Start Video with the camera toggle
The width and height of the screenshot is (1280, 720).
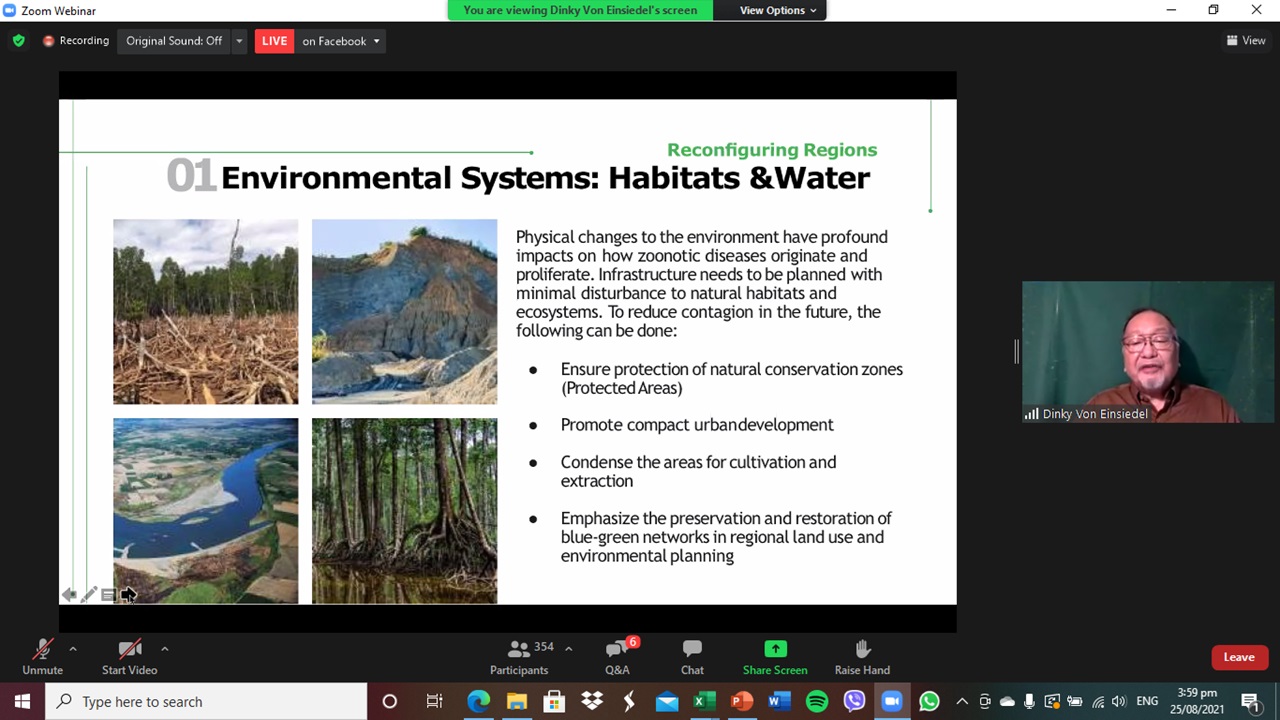point(129,657)
